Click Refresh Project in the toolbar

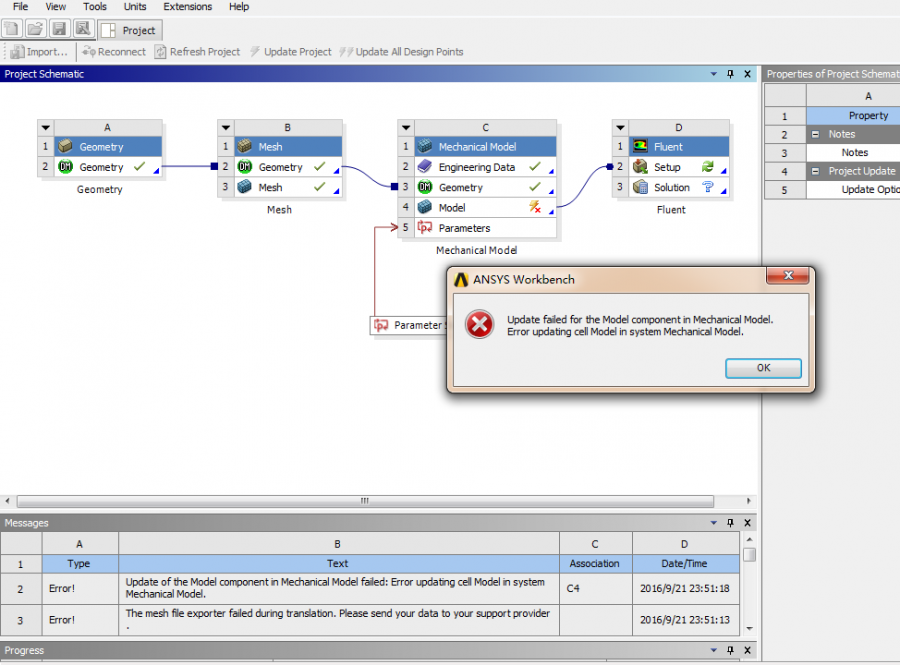pyautogui.click(x=197, y=52)
